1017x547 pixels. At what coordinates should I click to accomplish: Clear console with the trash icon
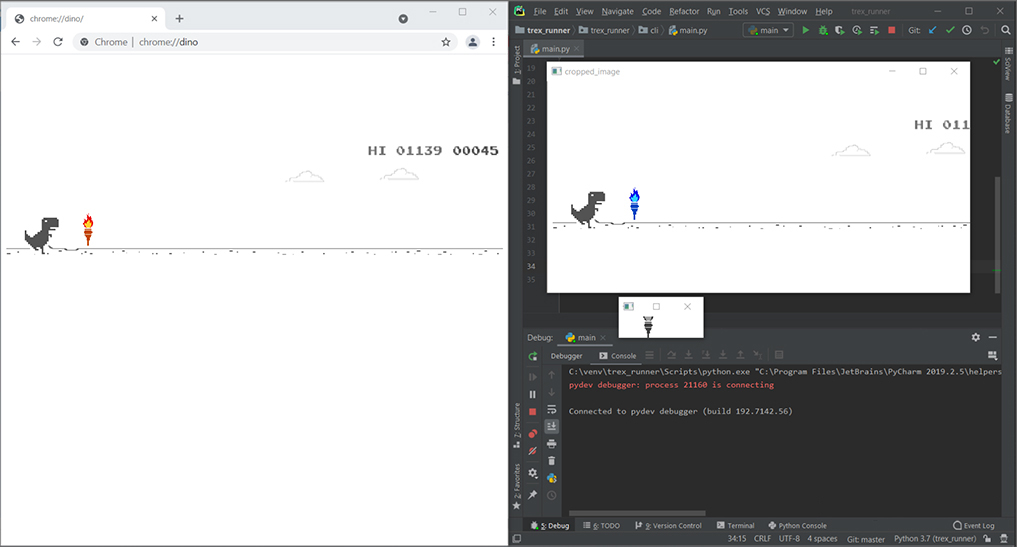pos(551,461)
